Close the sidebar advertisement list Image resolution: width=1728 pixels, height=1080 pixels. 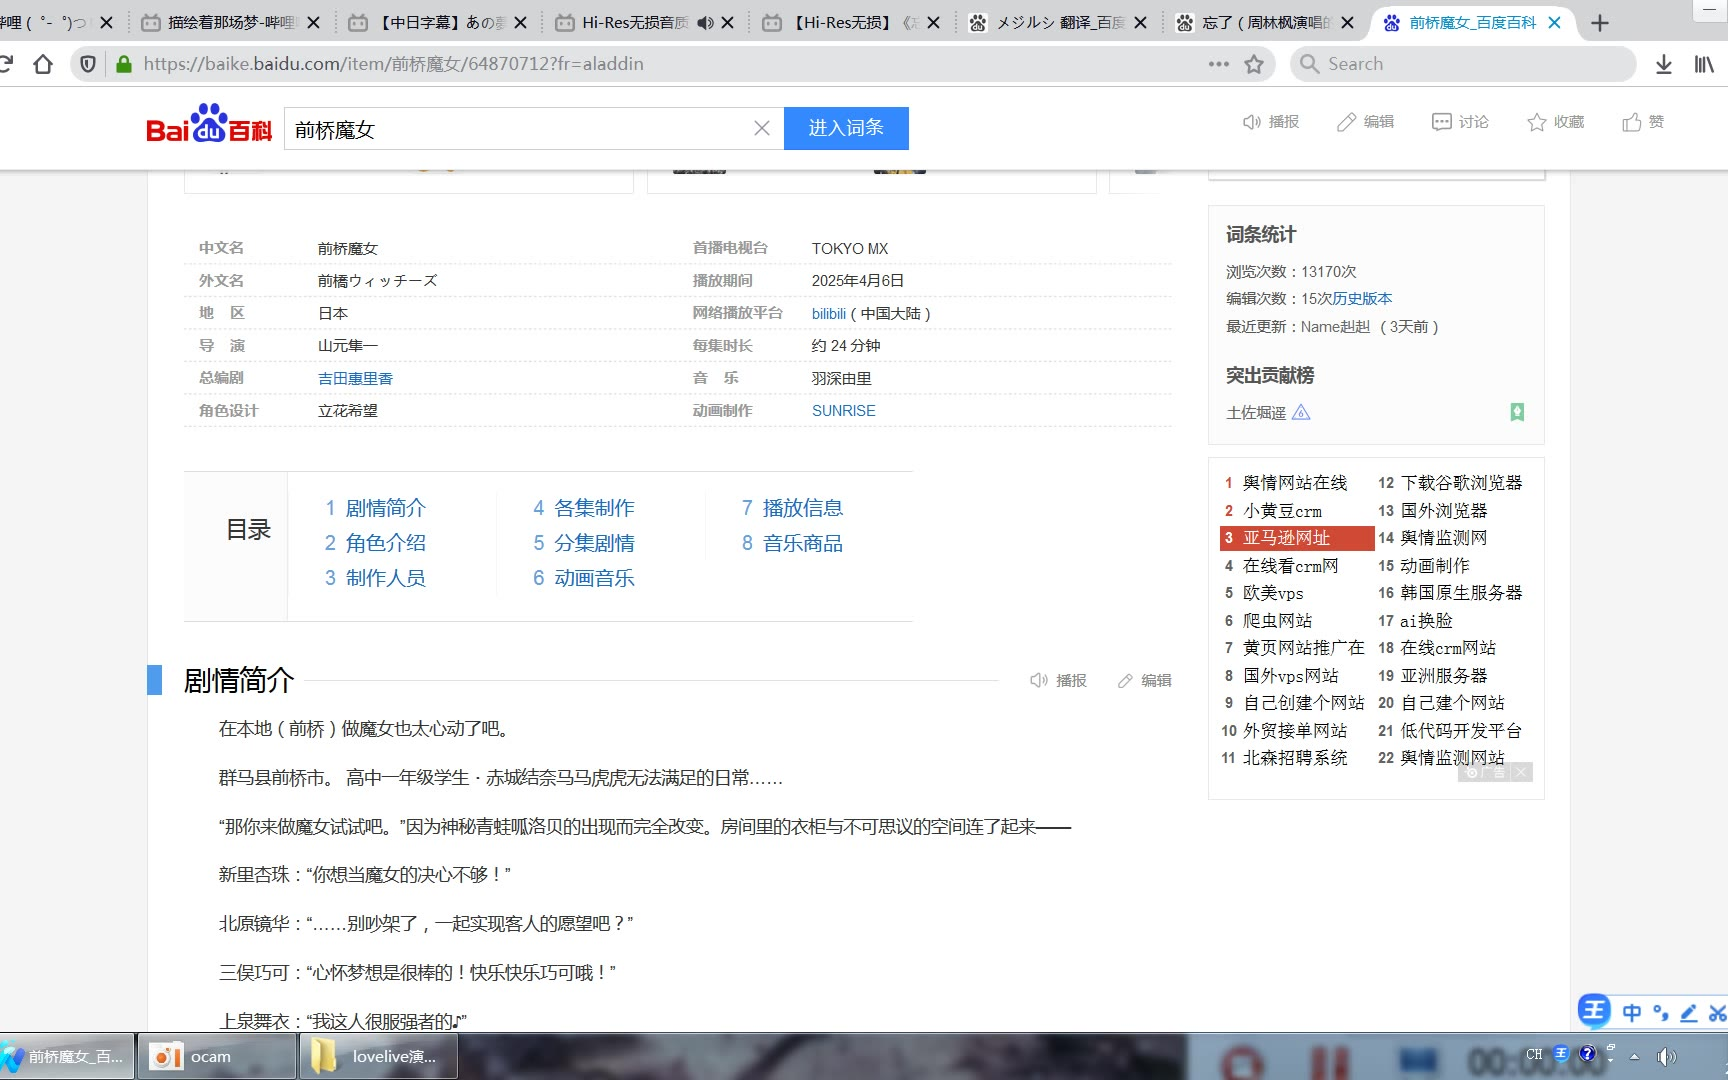[x=1521, y=772]
